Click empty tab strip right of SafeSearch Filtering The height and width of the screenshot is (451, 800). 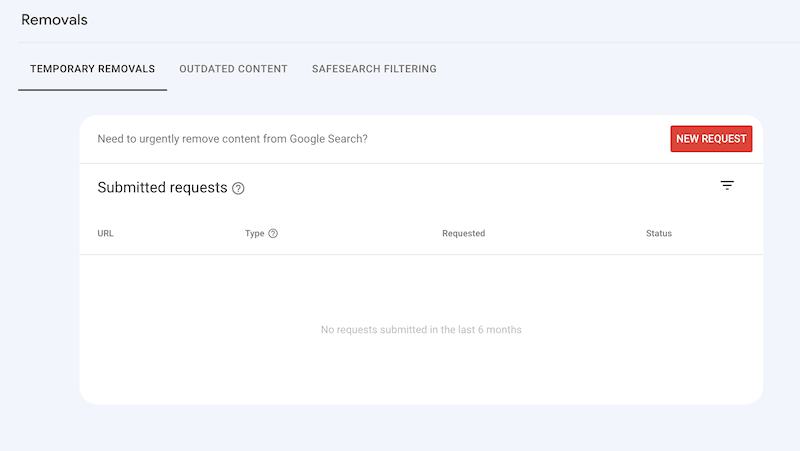coord(600,69)
